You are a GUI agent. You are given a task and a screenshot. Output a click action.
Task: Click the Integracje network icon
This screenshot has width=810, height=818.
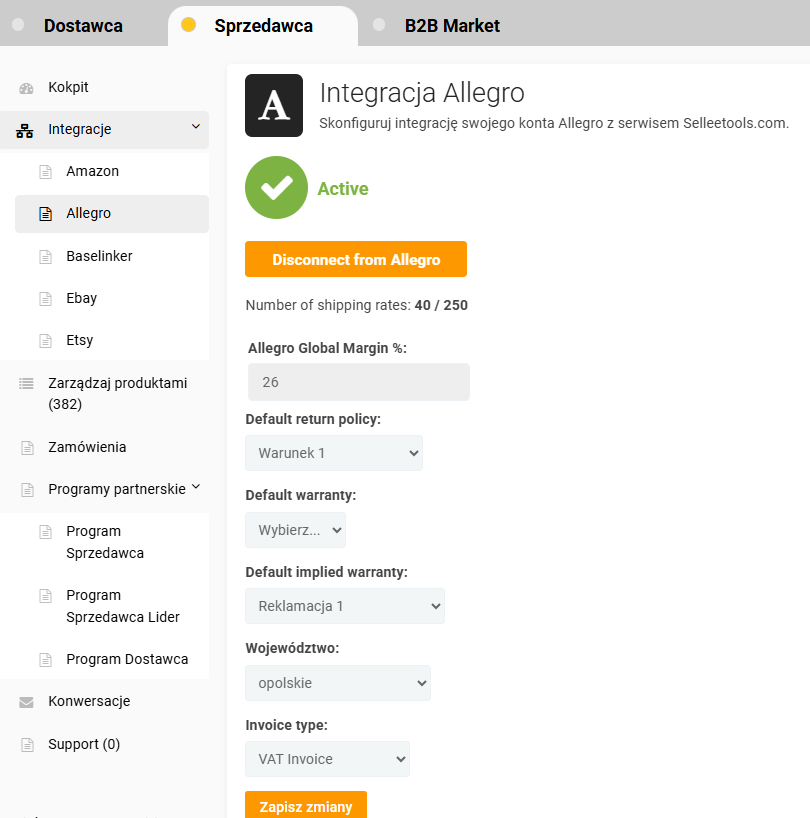[26, 130]
